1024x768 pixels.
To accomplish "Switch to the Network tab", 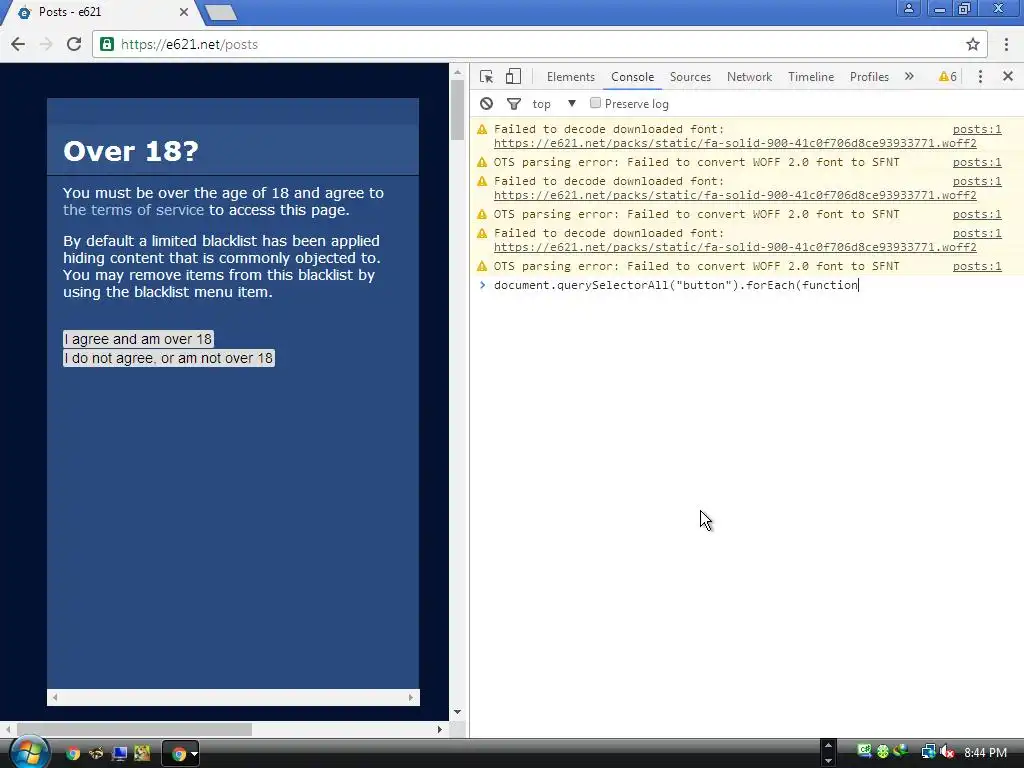I will point(749,76).
